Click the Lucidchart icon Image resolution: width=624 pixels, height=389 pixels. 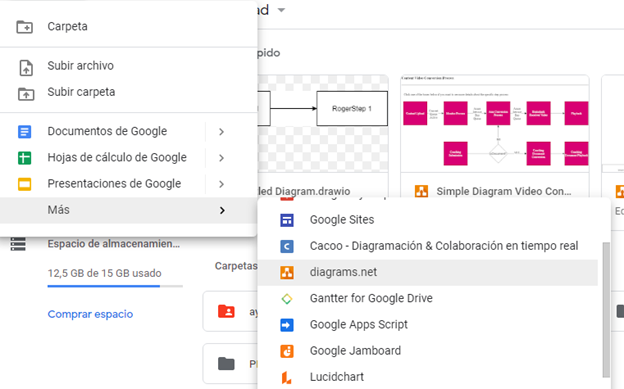pyautogui.click(x=287, y=377)
